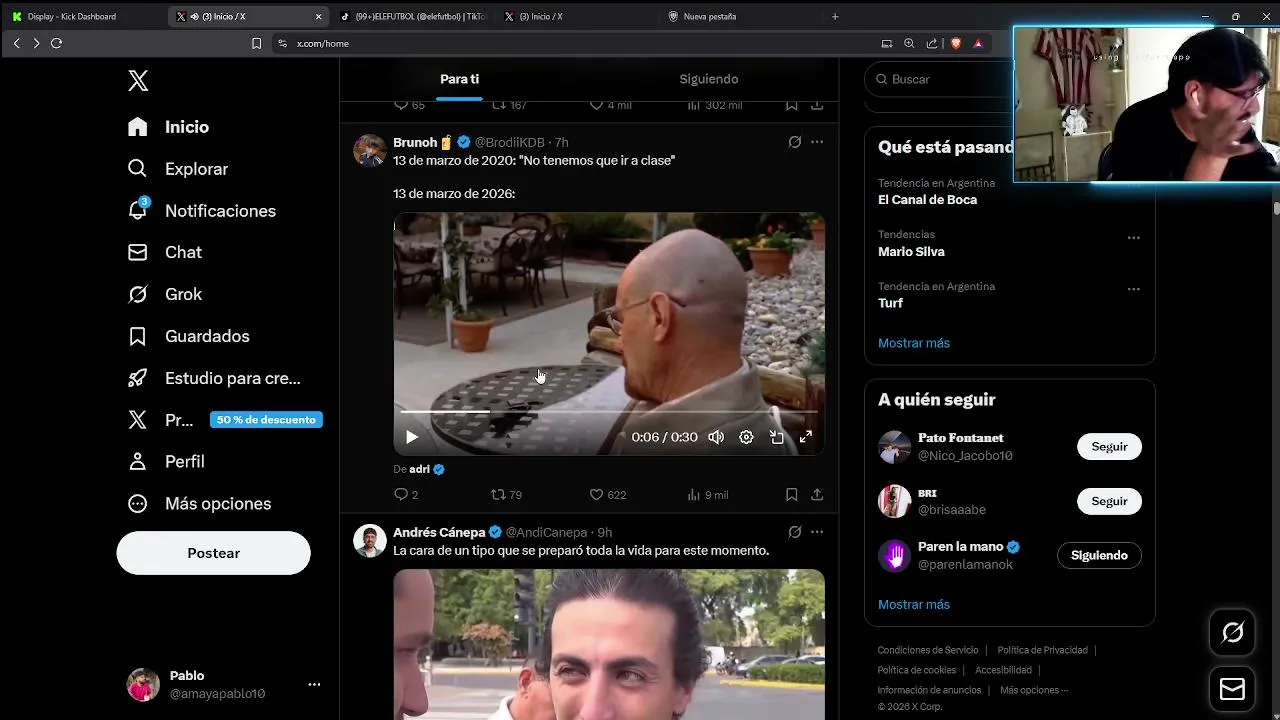
Task: Open Explorar in the sidebar
Action: [x=178, y=169]
